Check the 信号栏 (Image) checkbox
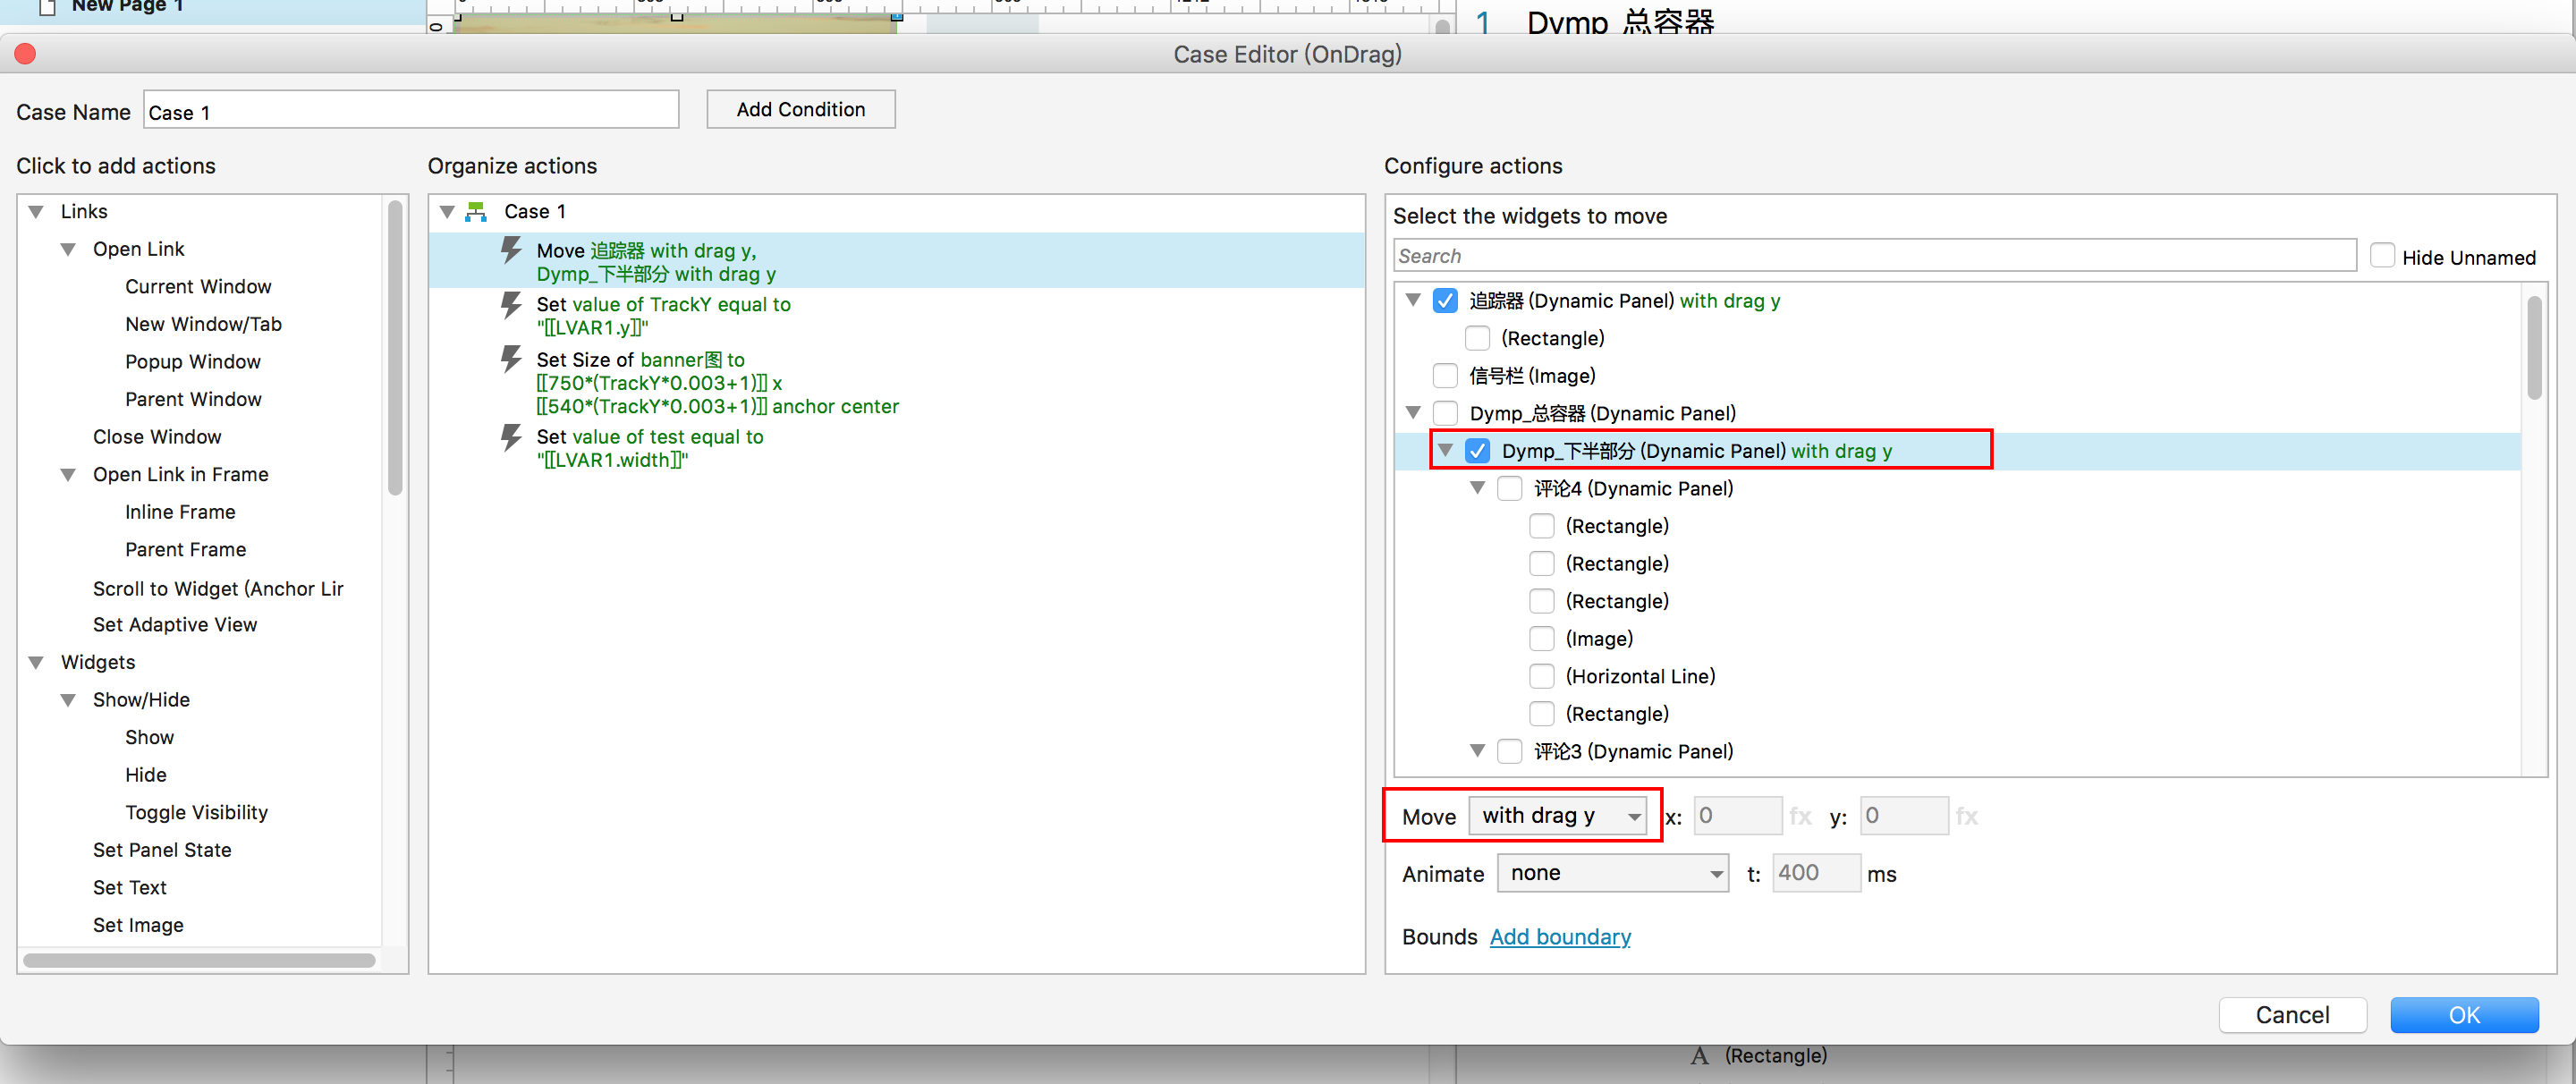The image size is (2576, 1084). pos(1445,376)
